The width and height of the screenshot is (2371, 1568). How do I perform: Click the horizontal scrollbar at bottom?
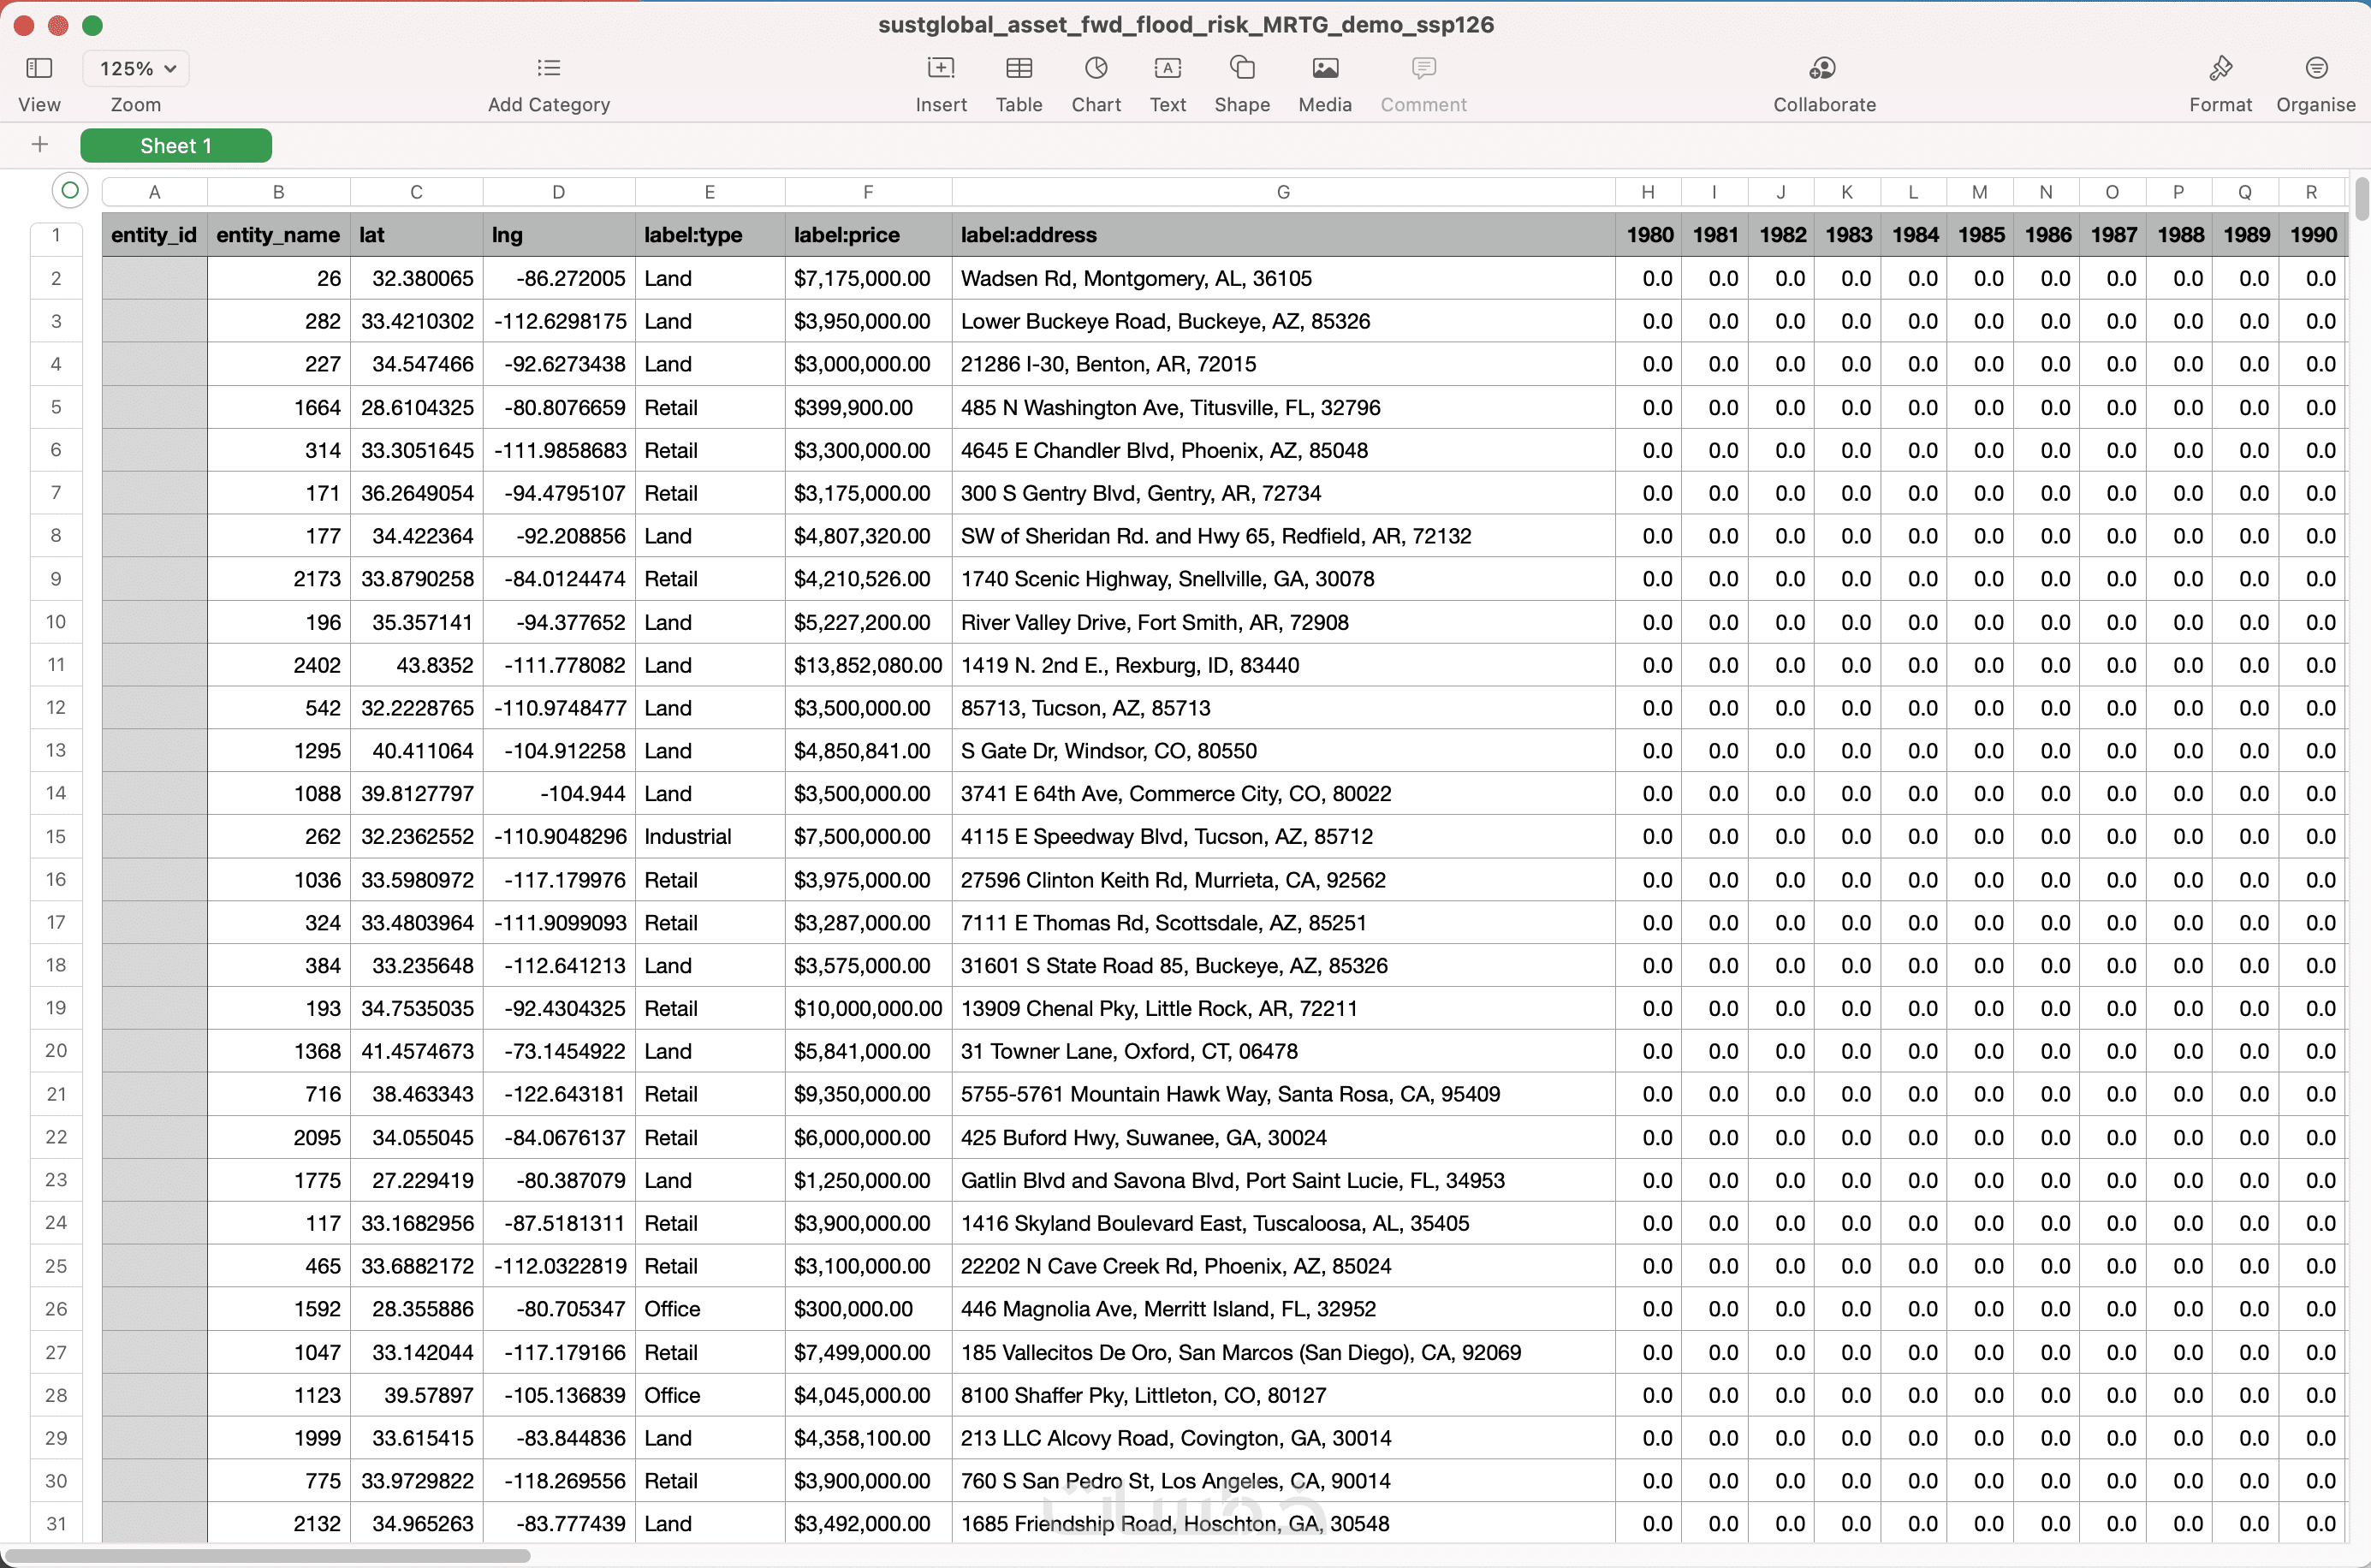(268, 1556)
